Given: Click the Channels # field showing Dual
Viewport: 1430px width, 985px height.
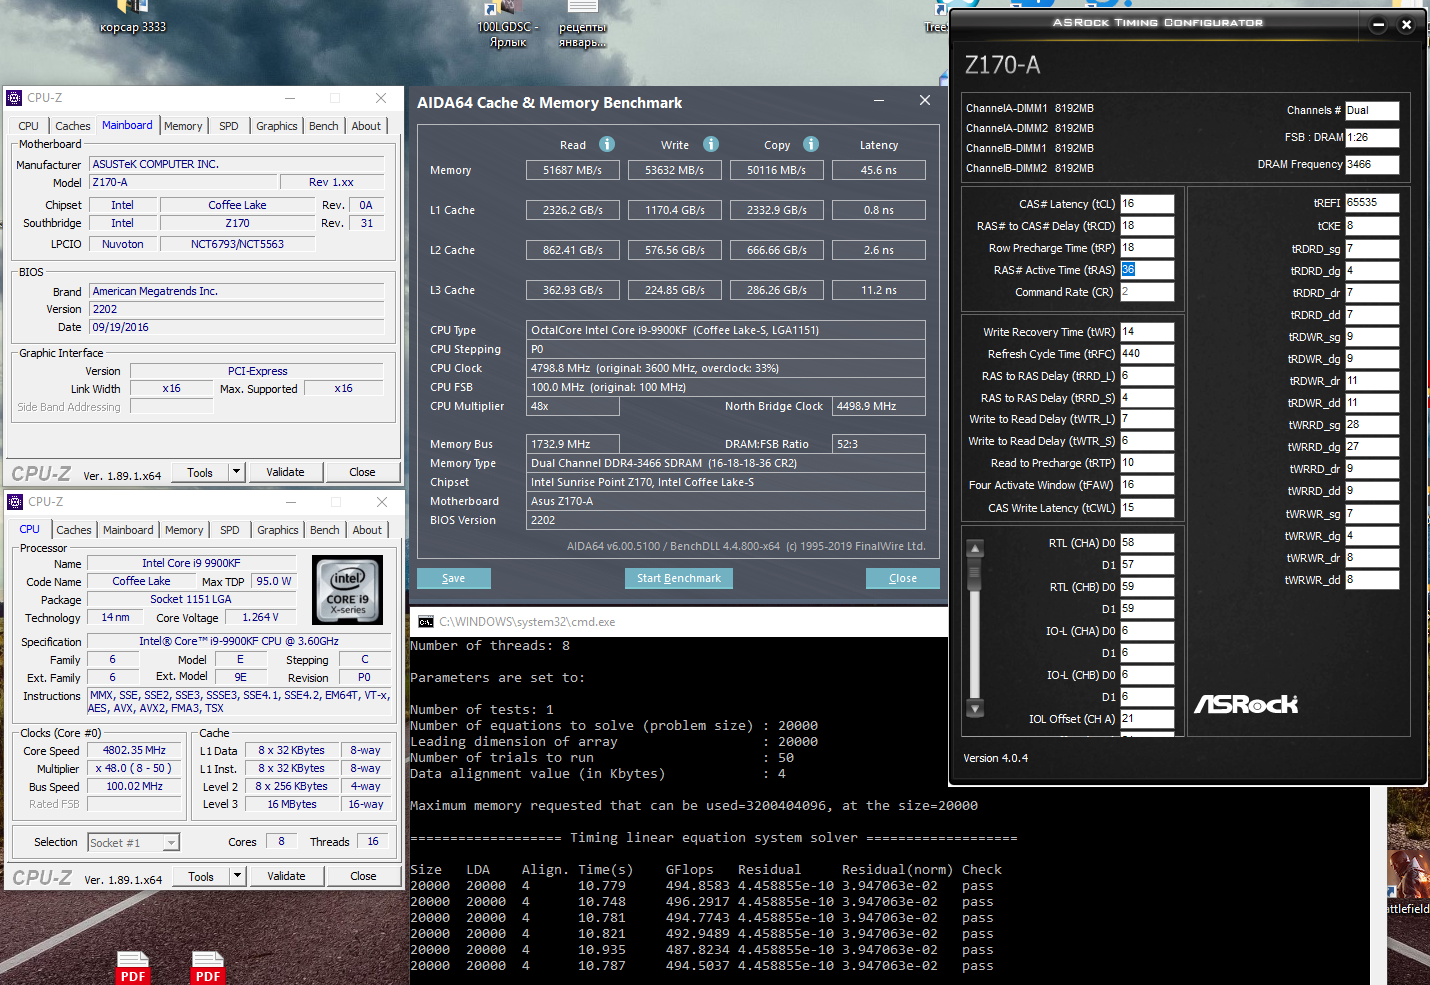Looking at the screenshot, I should click(x=1372, y=111).
